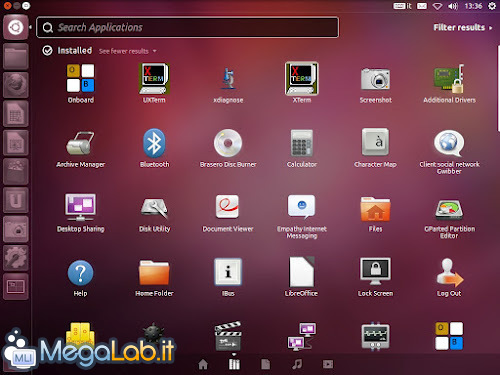The width and height of the screenshot is (500, 375).
Task: Open the session gear menu
Action: pos(492,6)
